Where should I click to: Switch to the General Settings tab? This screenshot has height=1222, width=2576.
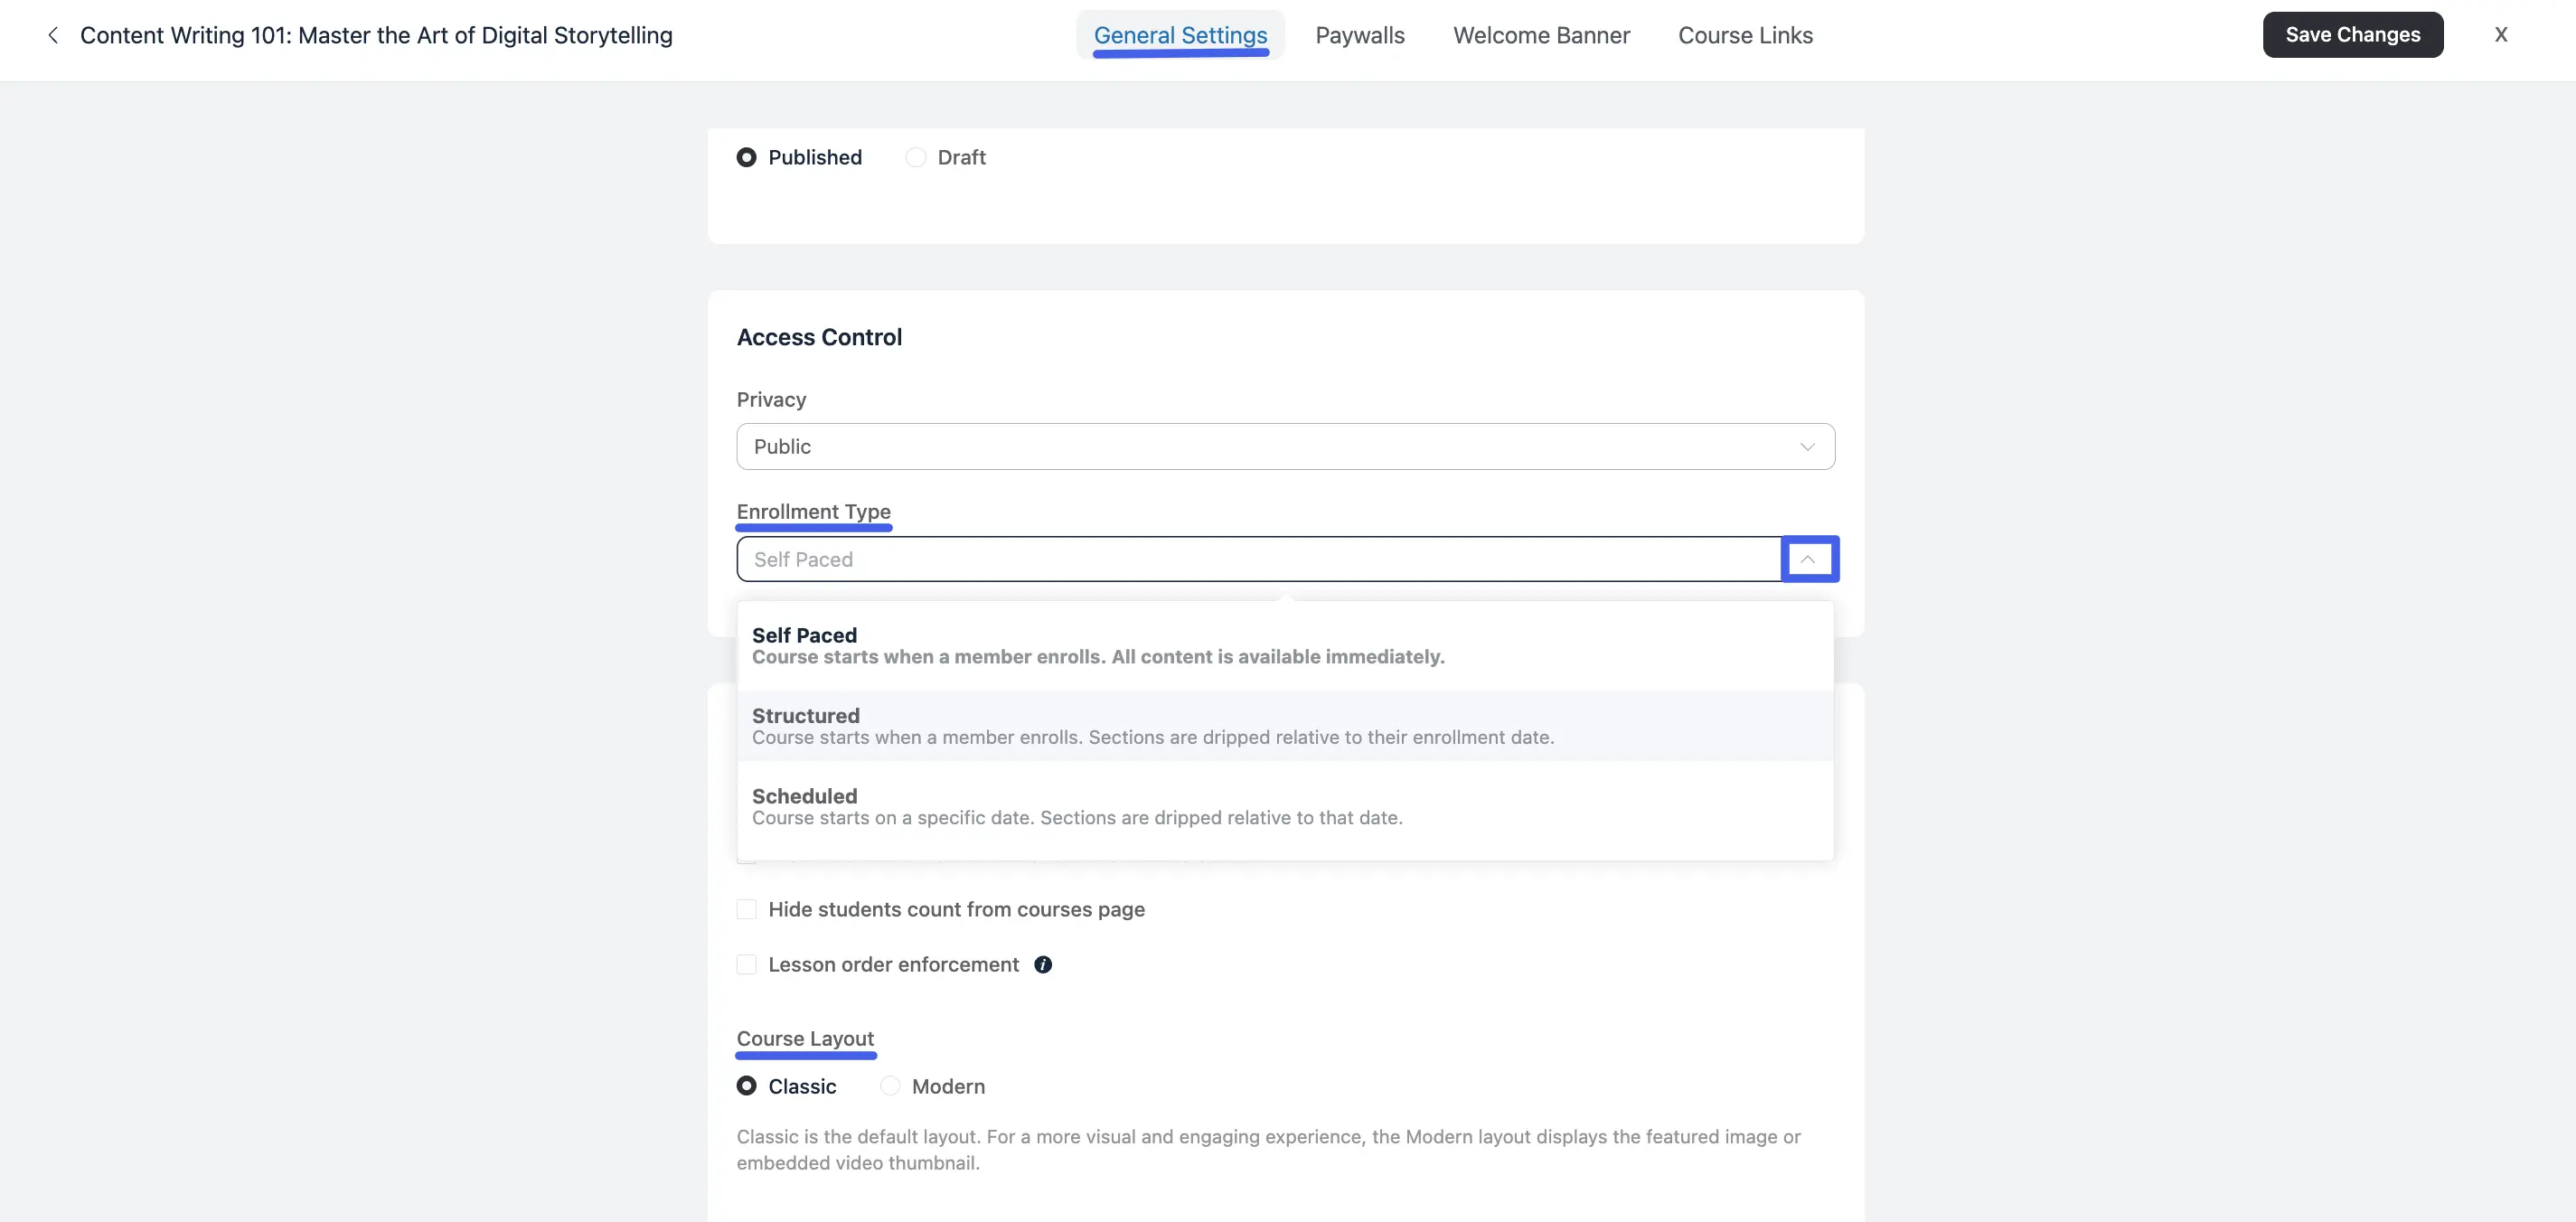(1180, 35)
